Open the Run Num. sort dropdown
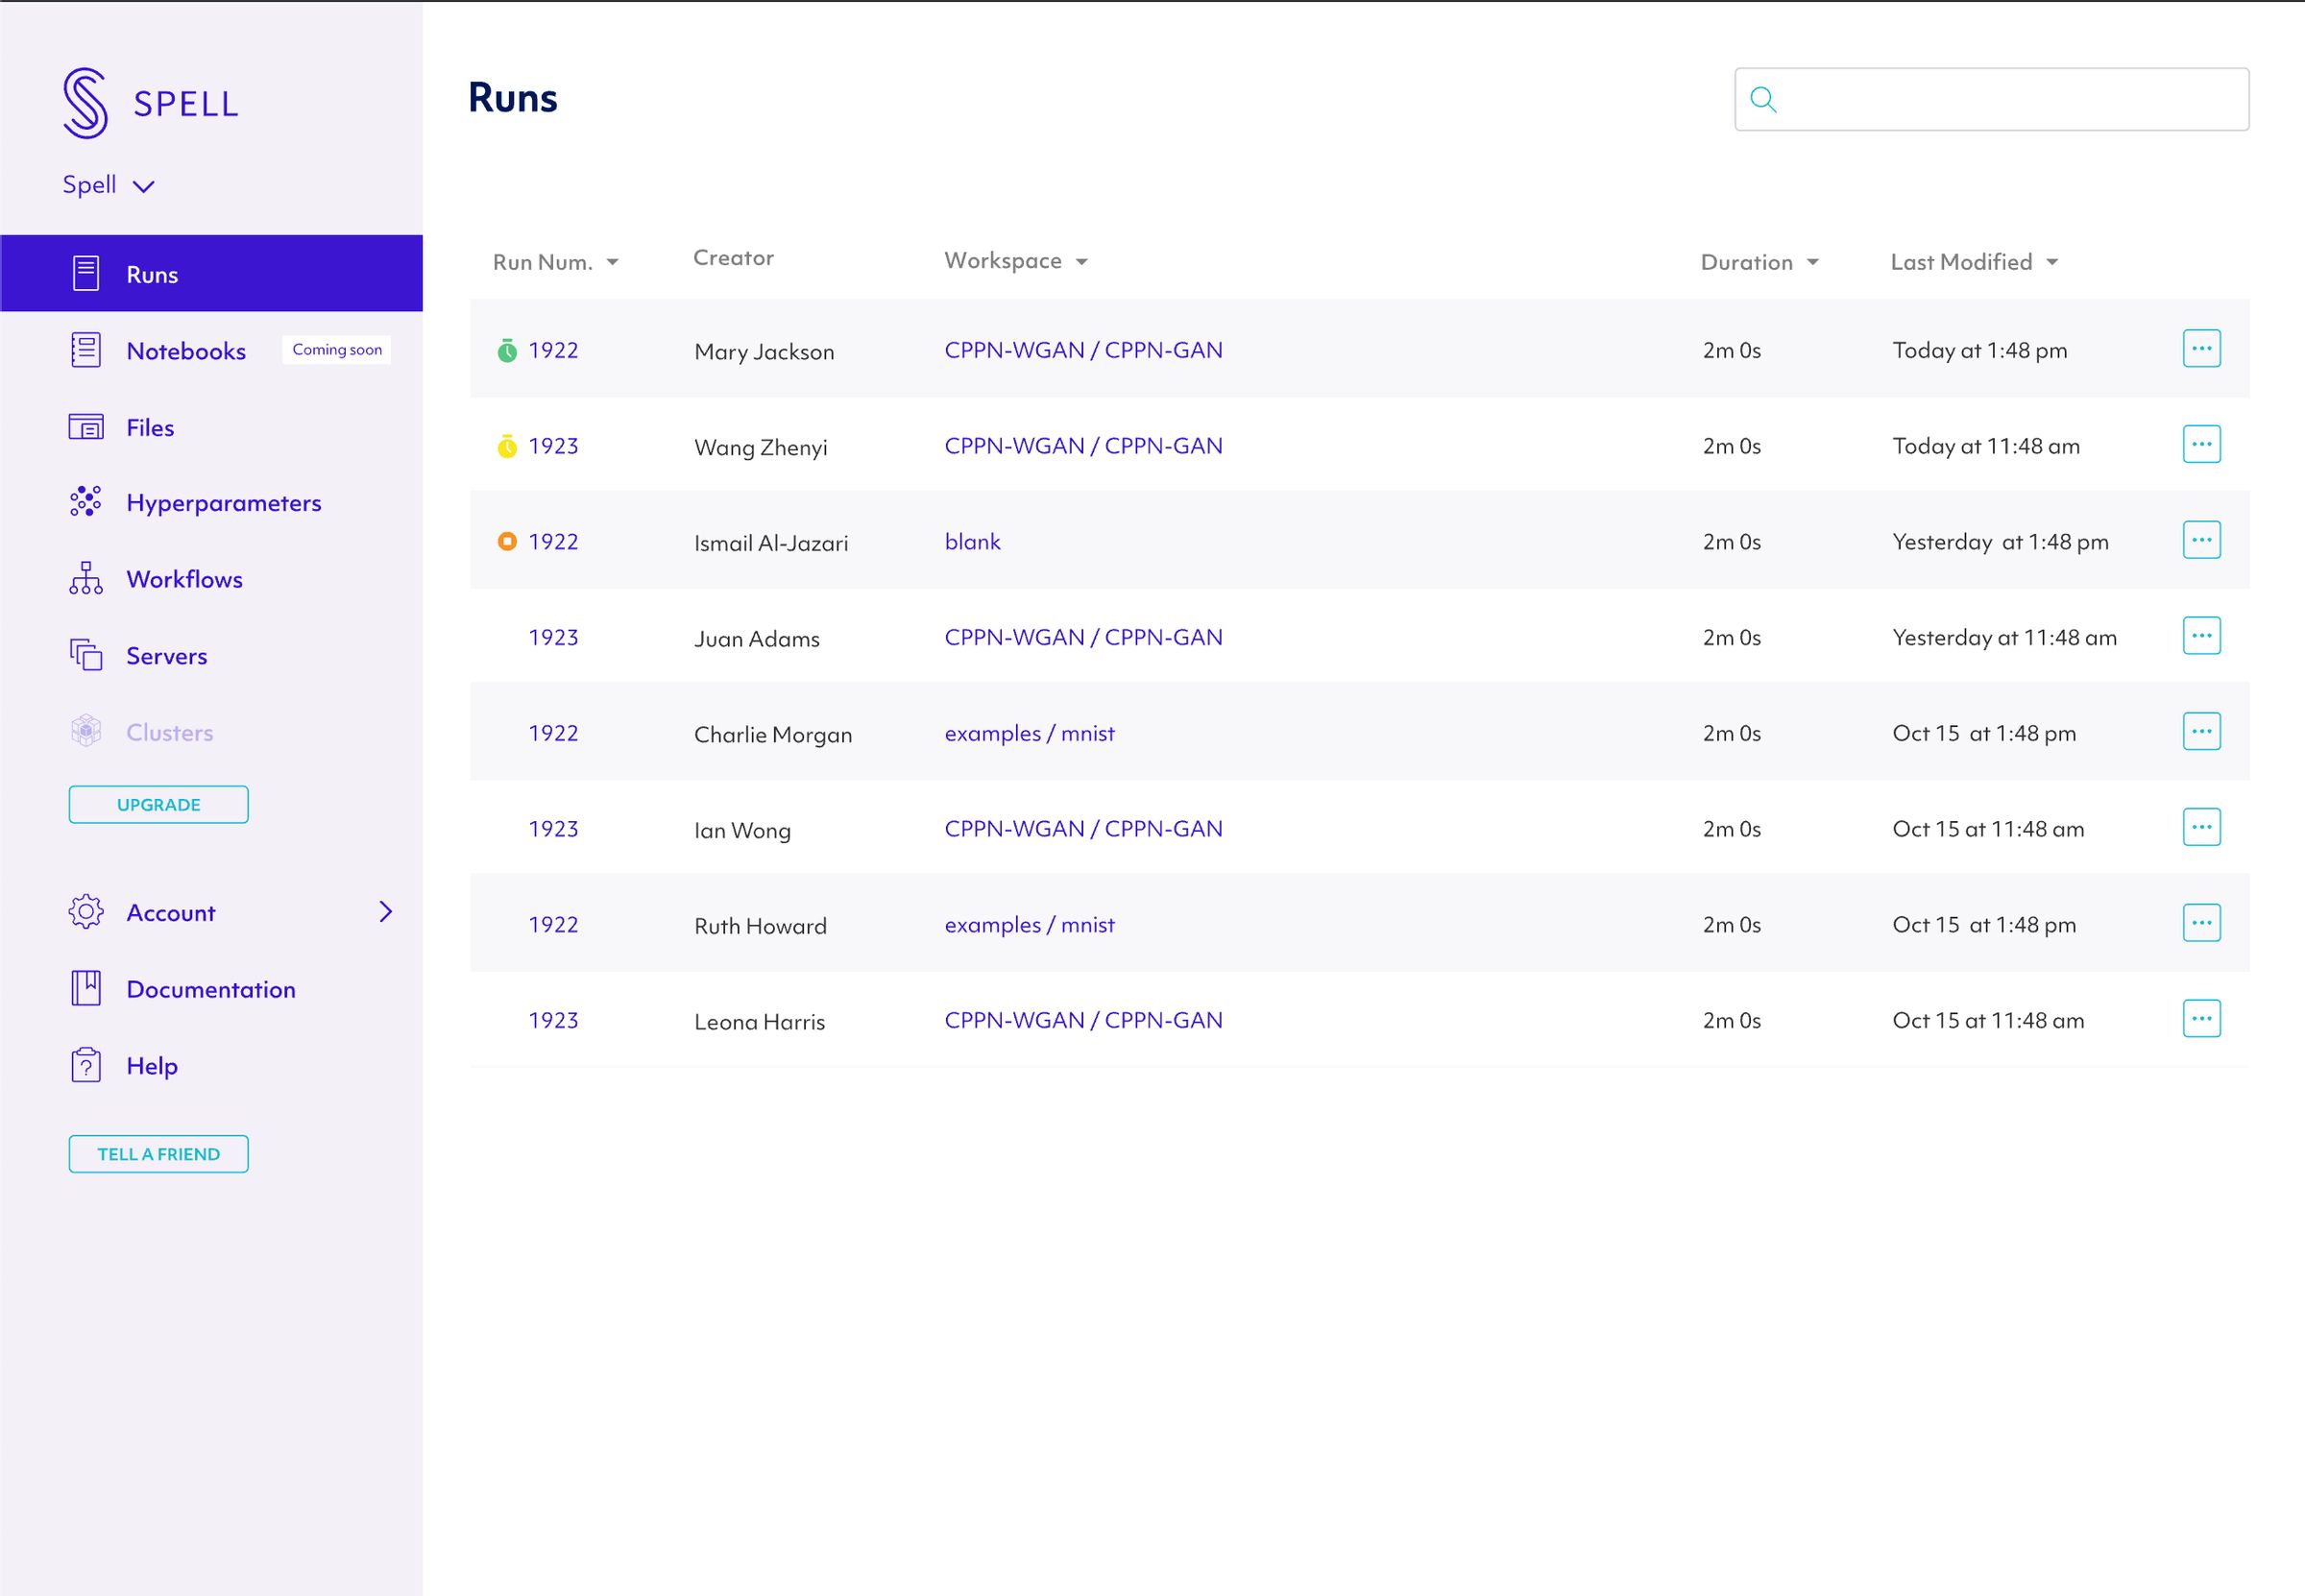 coord(611,261)
